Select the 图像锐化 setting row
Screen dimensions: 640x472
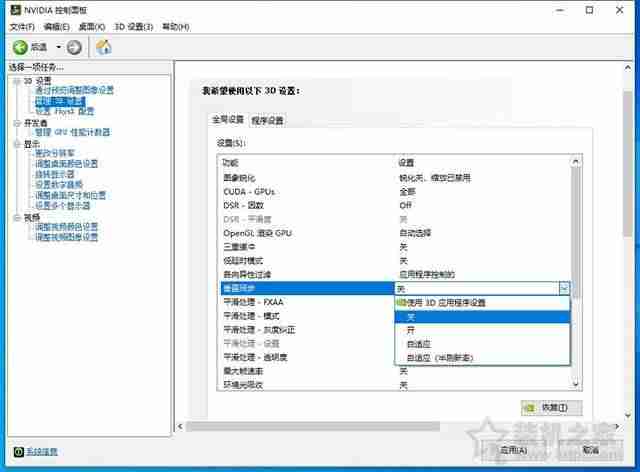[395, 178]
